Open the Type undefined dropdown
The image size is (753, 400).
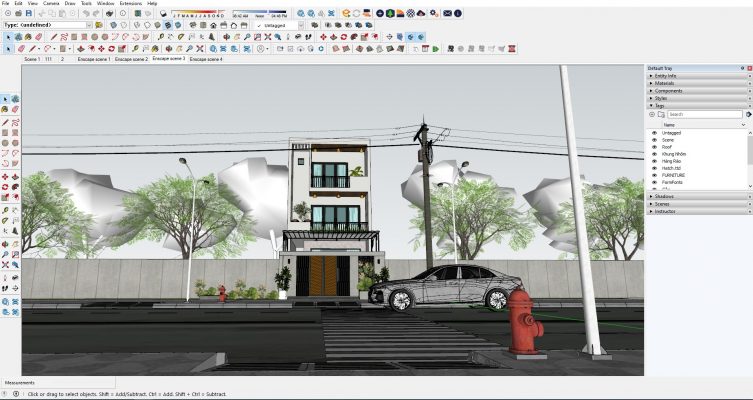[x=88, y=25]
